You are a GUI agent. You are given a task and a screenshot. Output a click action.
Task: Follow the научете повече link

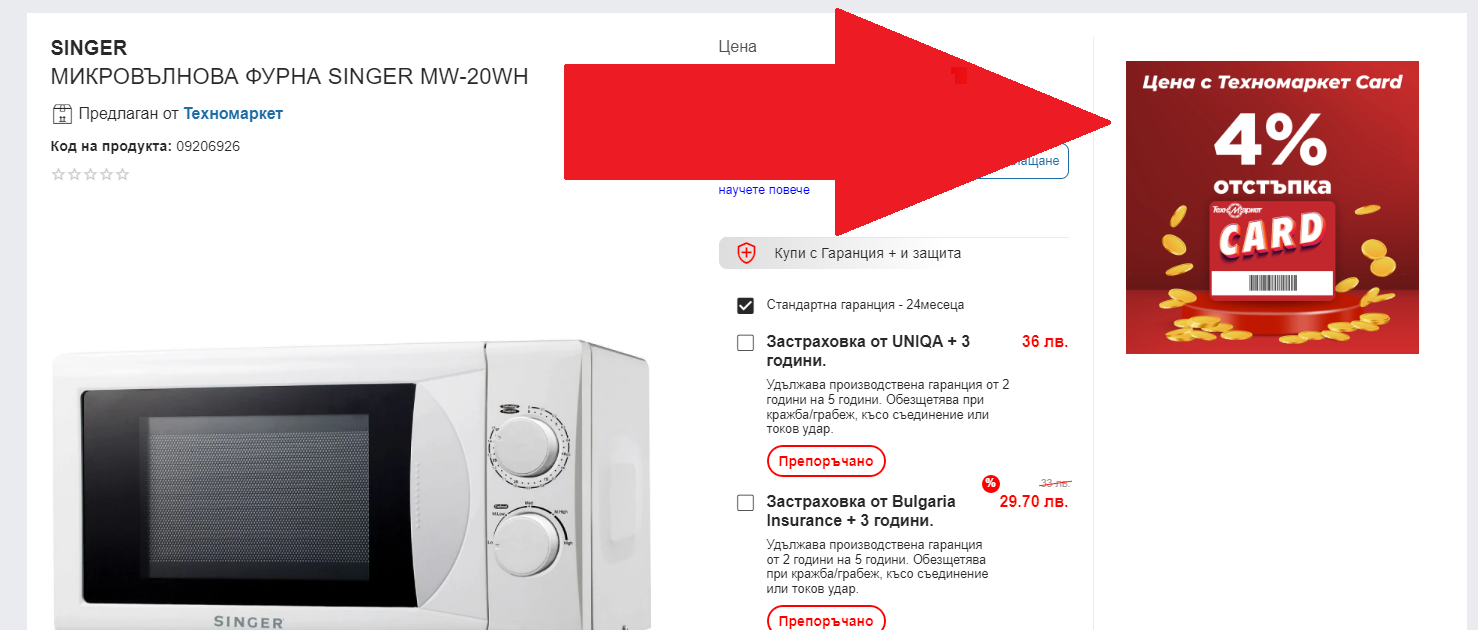click(764, 190)
